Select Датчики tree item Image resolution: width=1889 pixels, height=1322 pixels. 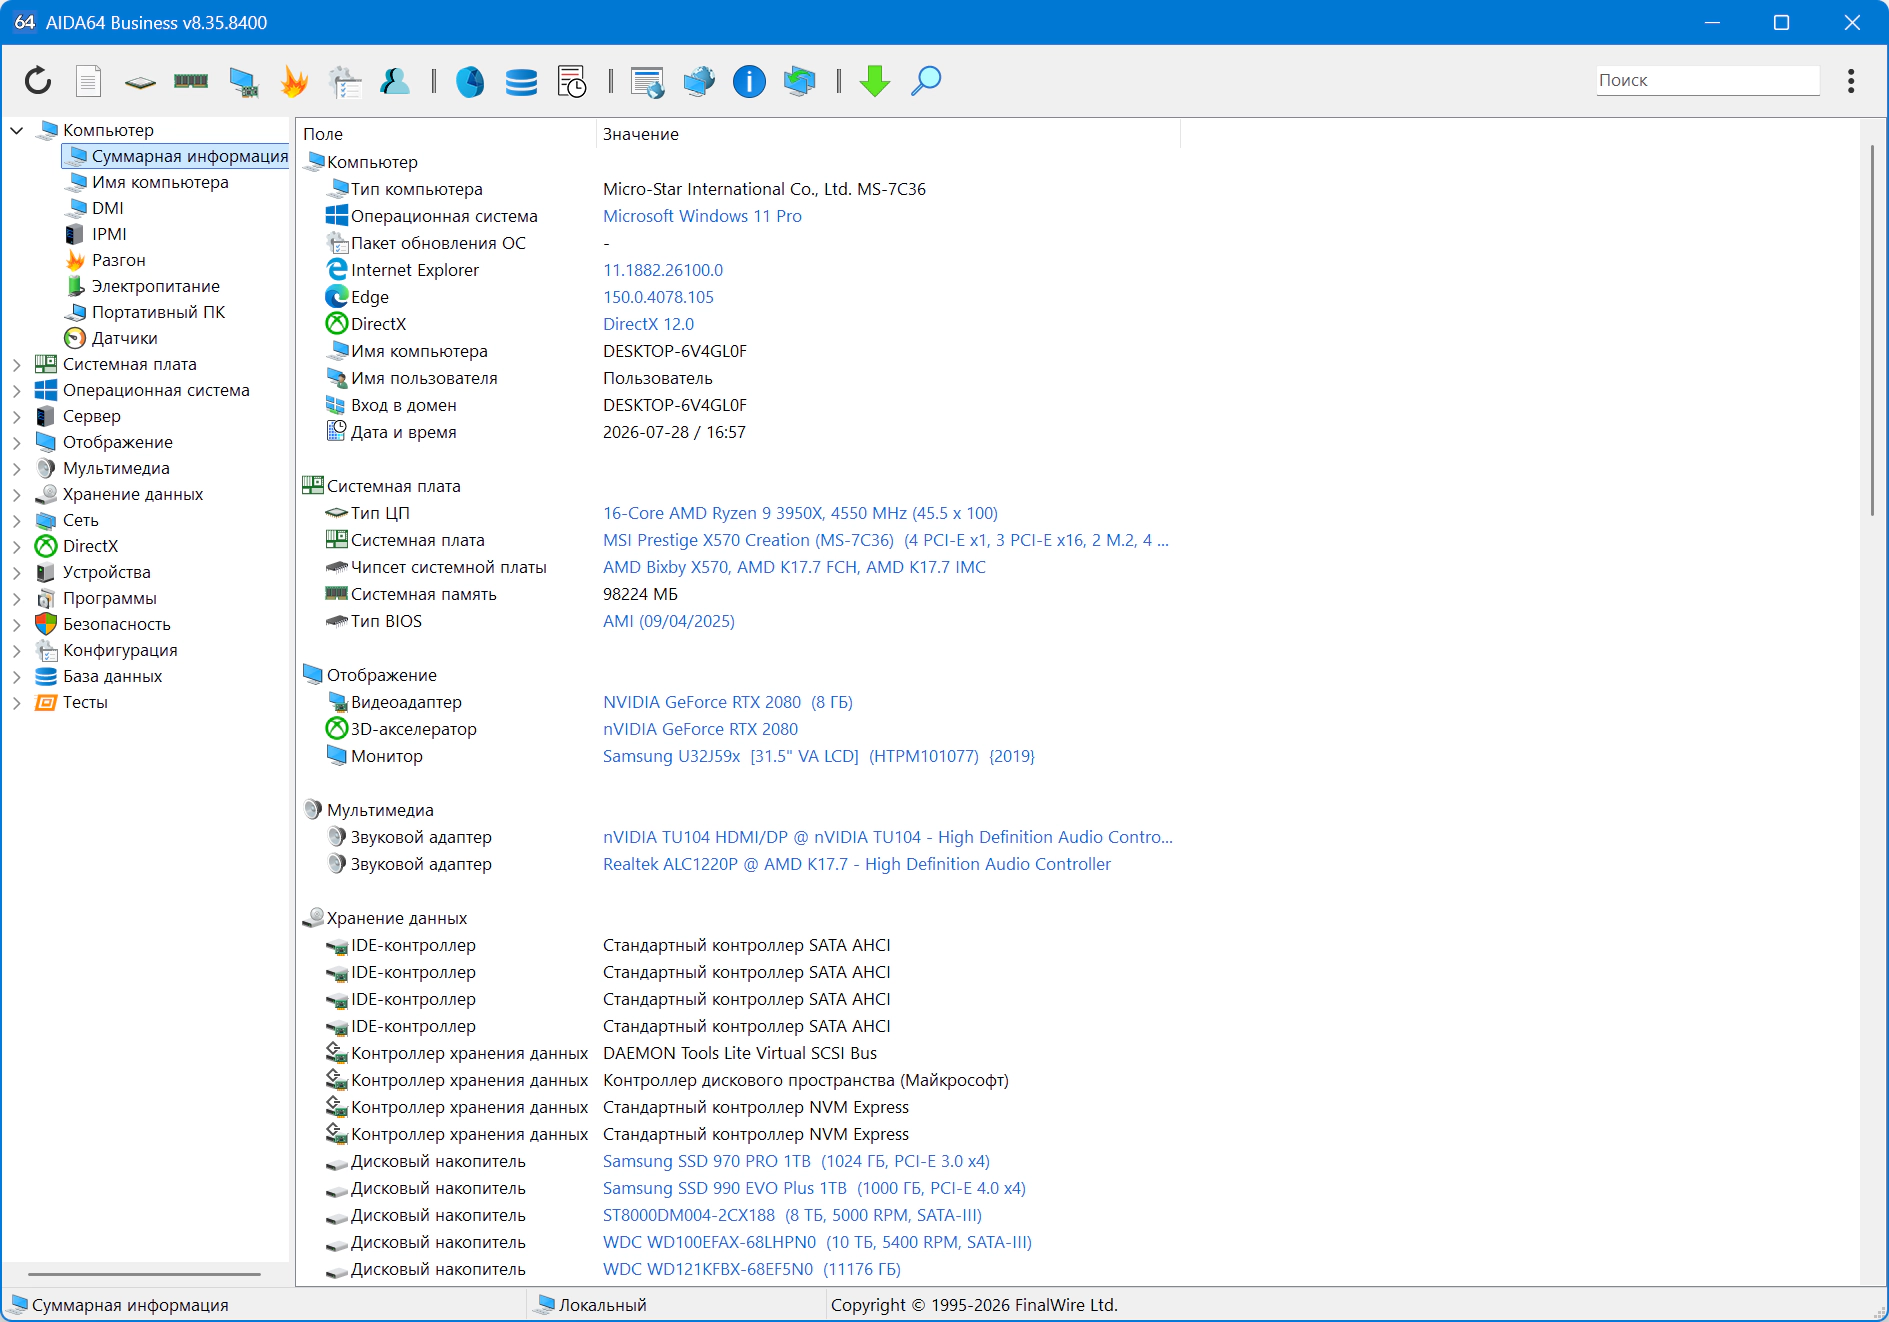pos(124,338)
